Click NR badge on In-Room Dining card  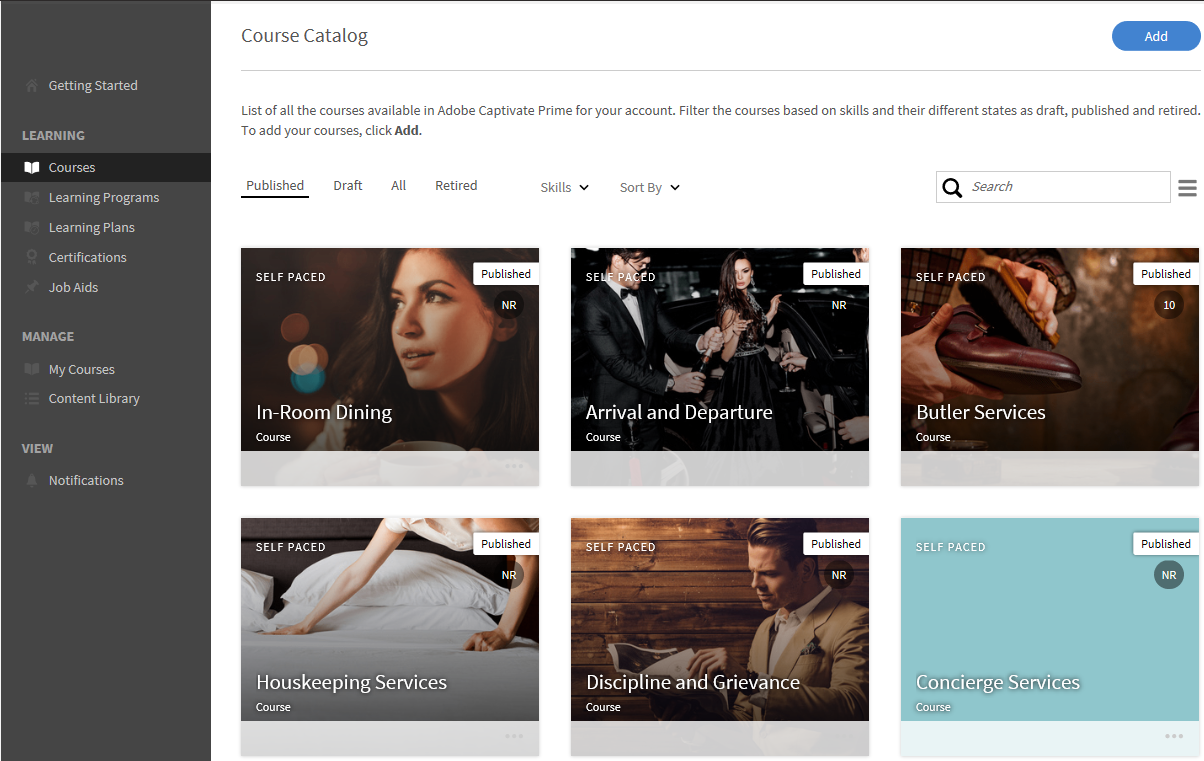click(x=509, y=305)
